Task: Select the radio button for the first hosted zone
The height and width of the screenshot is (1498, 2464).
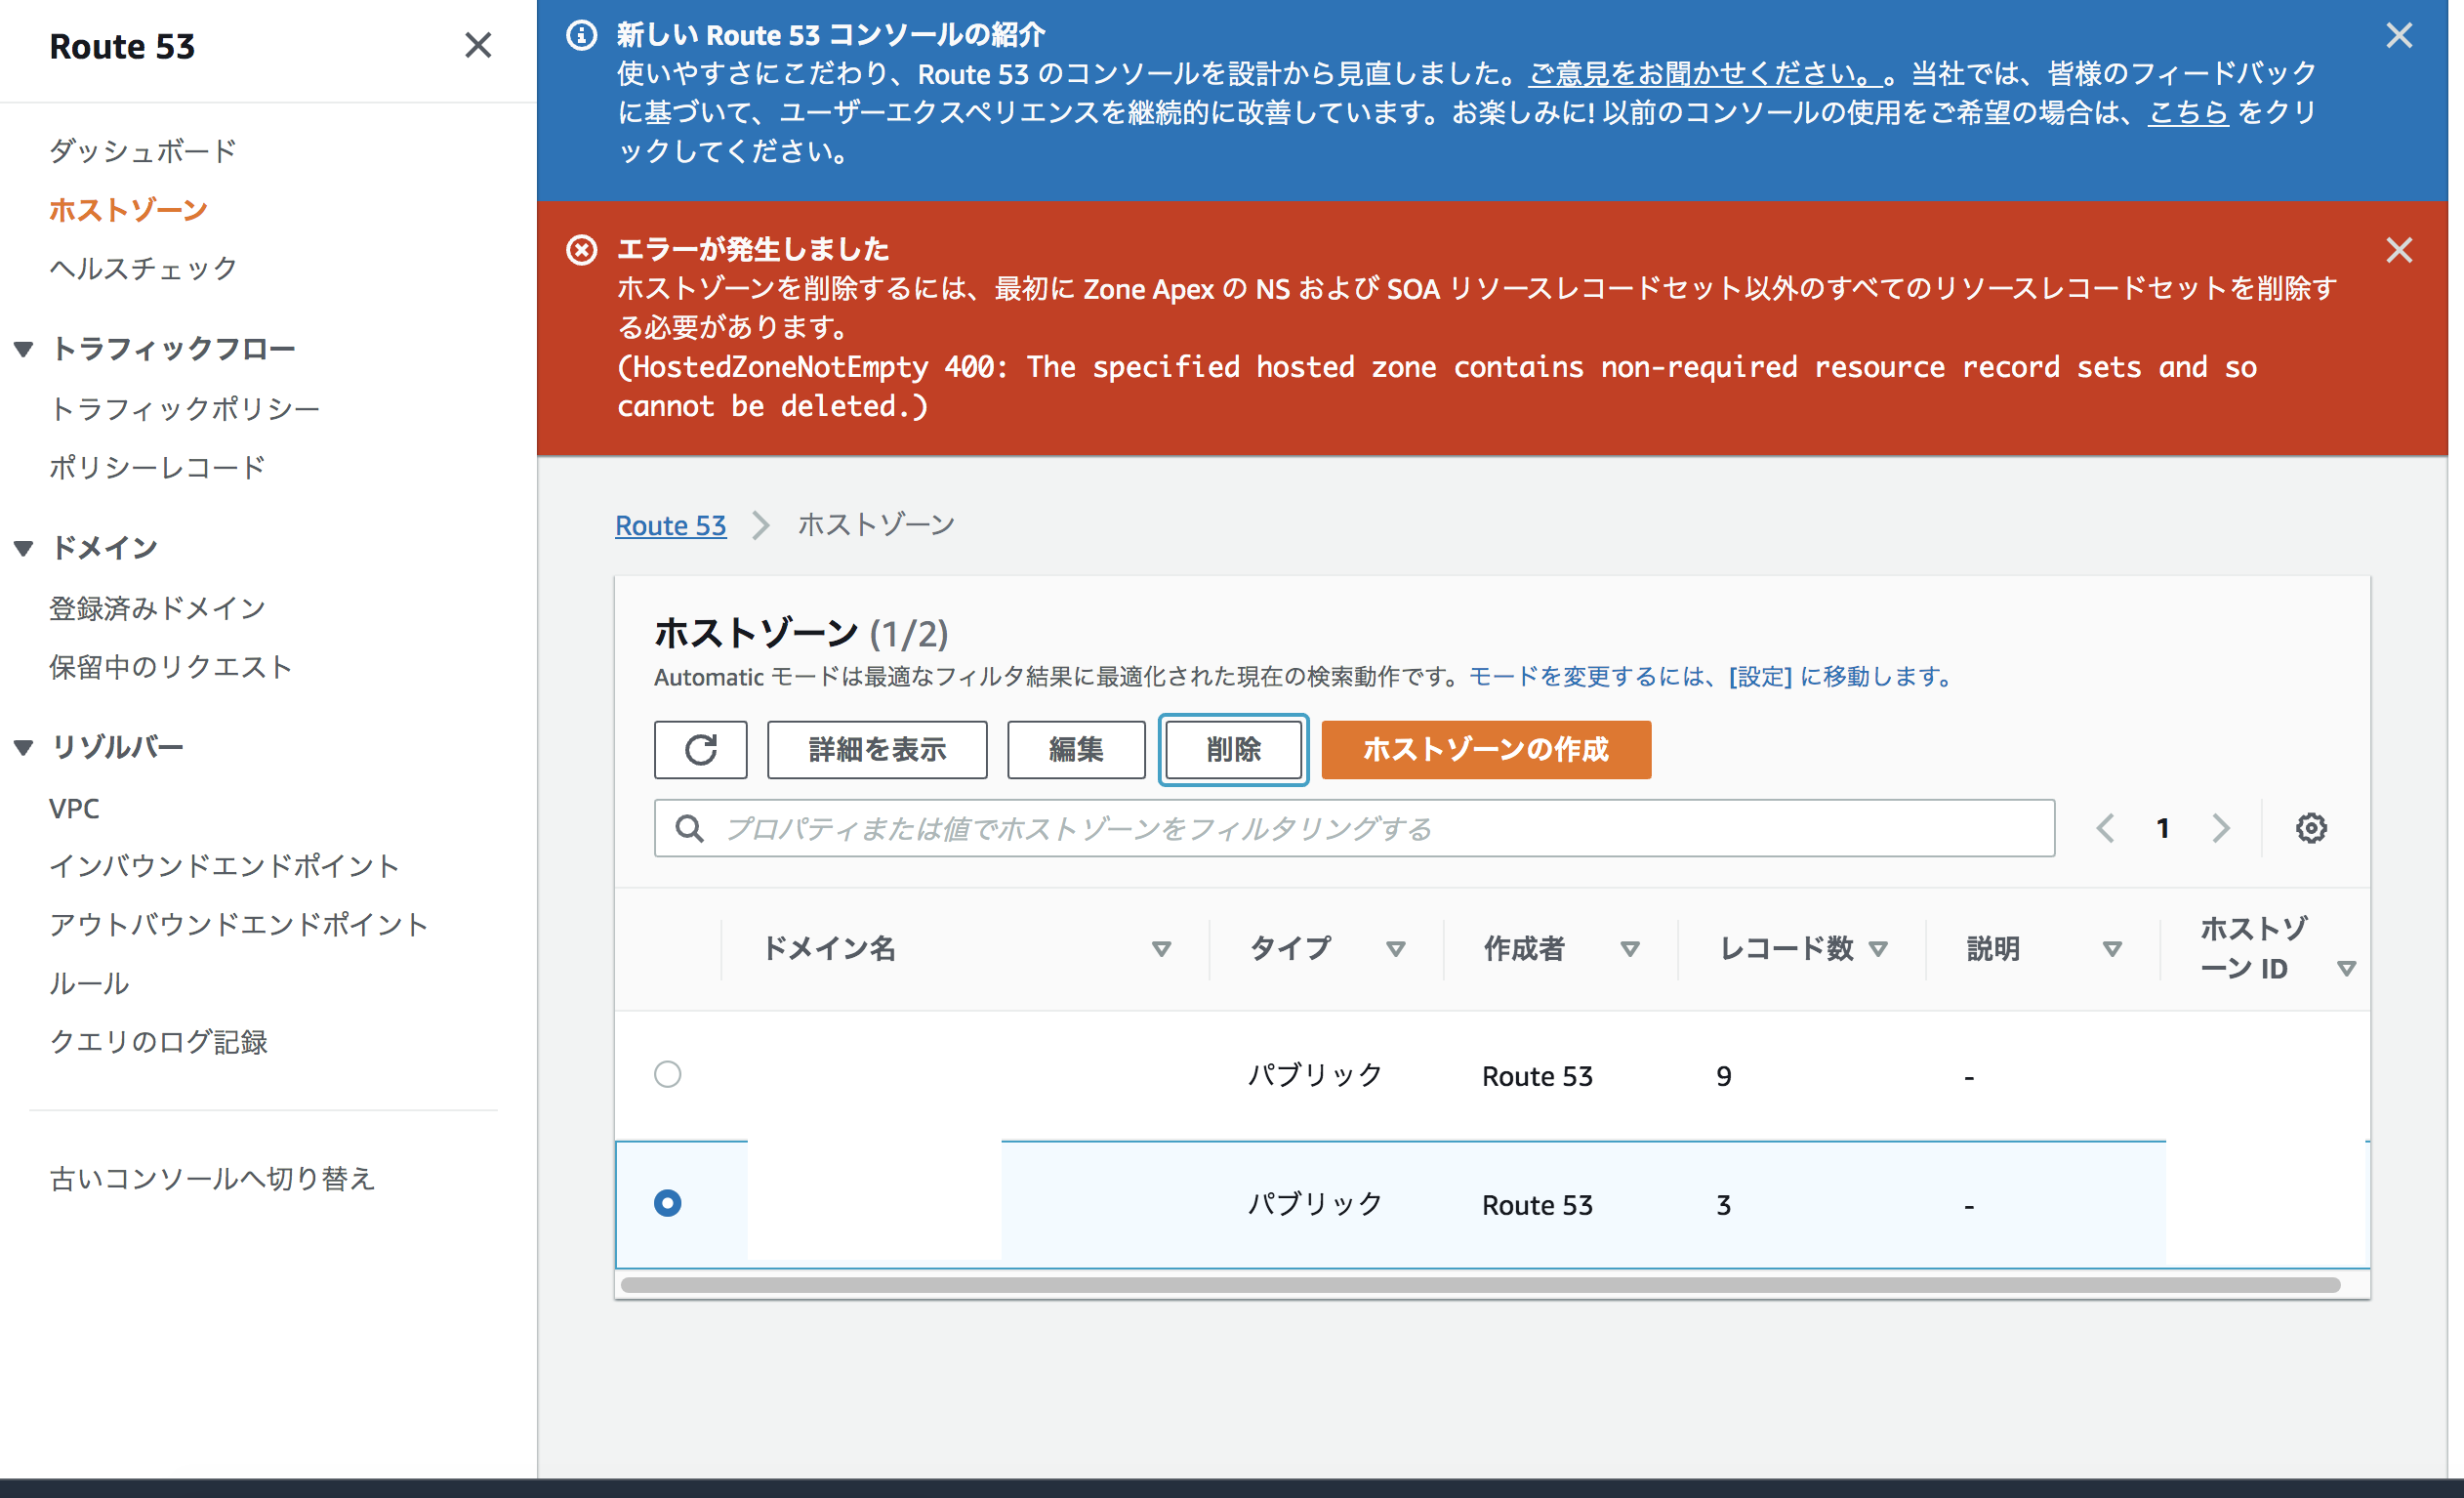Action: pos(668,1074)
